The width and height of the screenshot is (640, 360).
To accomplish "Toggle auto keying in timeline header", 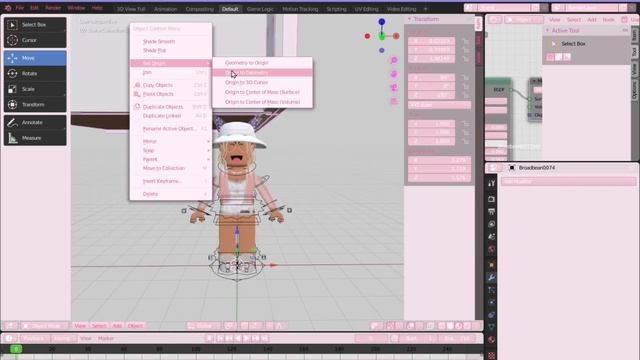I will [209, 338].
